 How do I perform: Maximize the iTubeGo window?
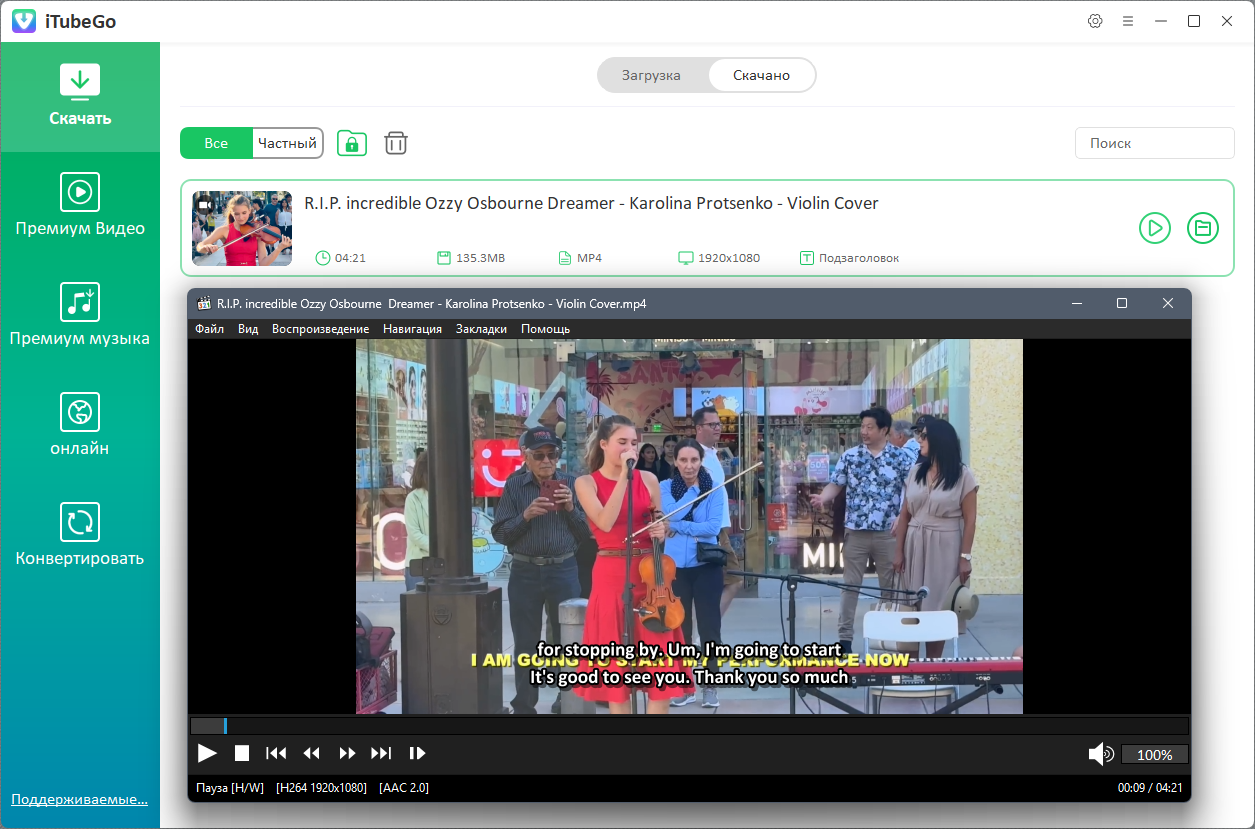coord(1194,21)
